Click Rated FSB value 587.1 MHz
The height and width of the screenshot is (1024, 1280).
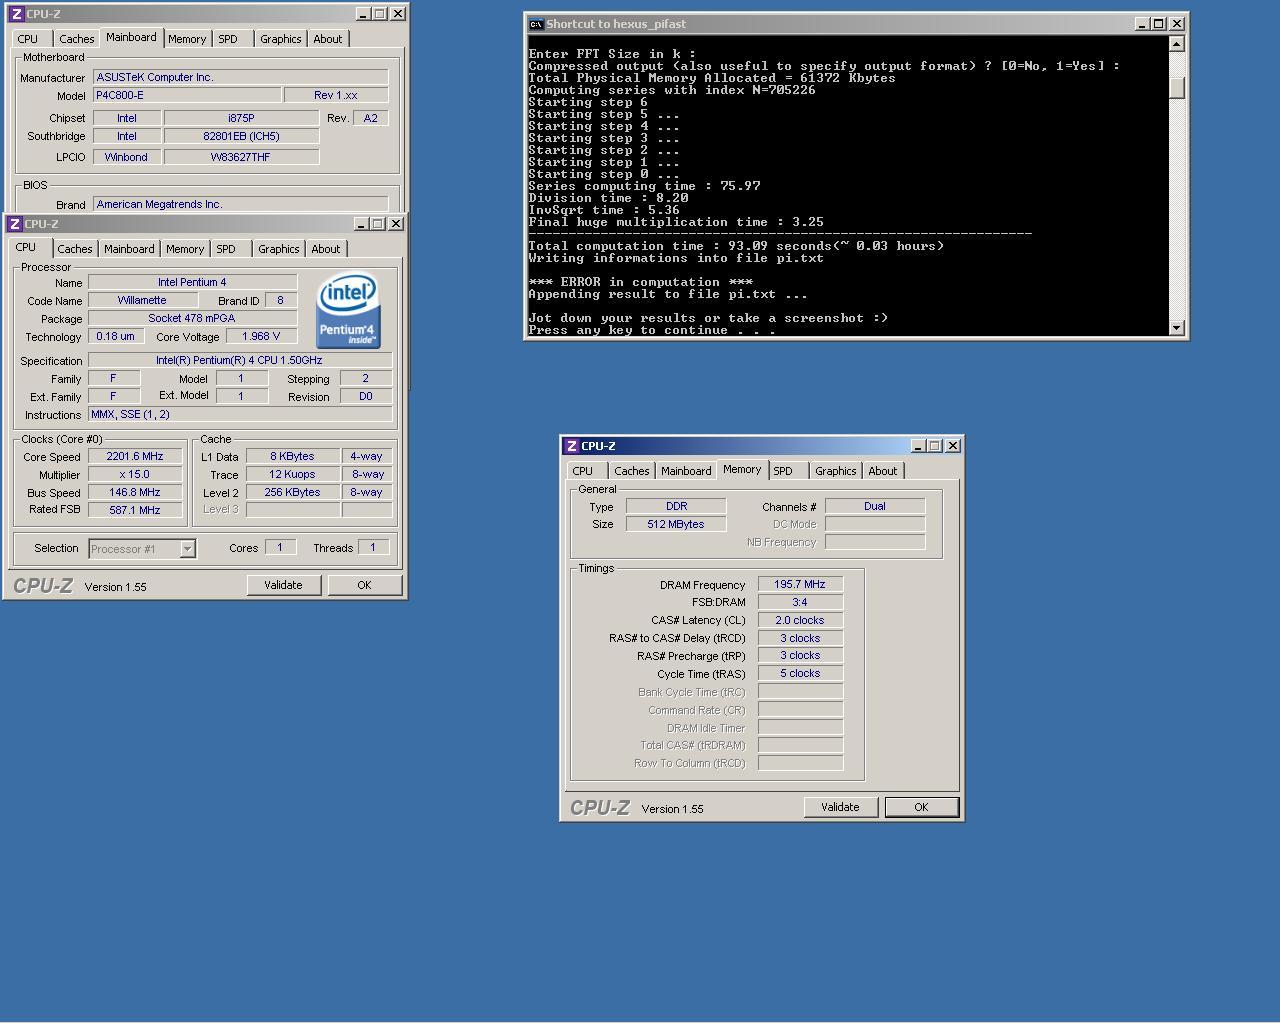[135, 510]
